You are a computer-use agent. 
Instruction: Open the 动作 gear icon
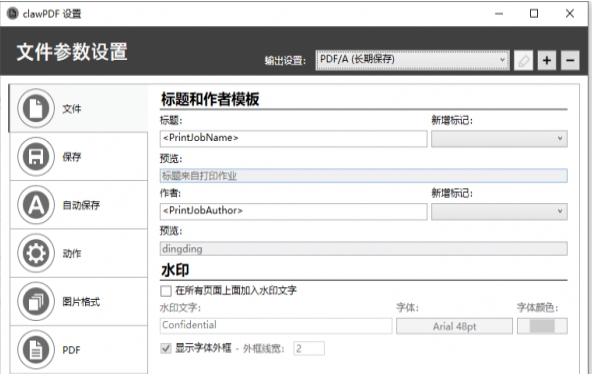click(36, 253)
